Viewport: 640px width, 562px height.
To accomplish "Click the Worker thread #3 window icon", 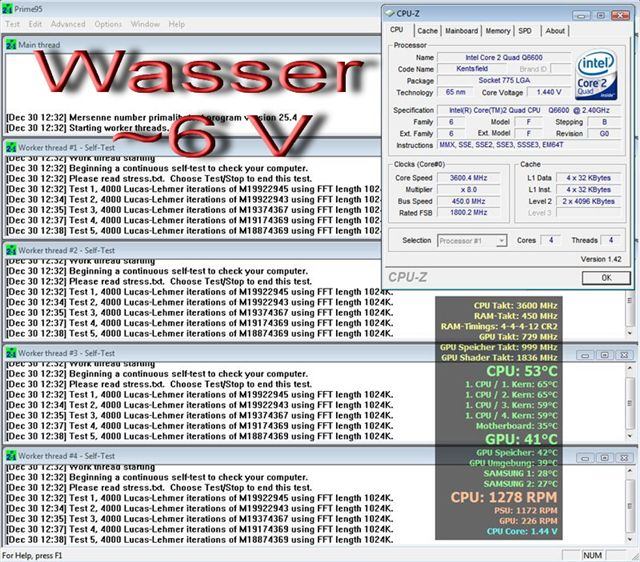I will [x=11, y=353].
